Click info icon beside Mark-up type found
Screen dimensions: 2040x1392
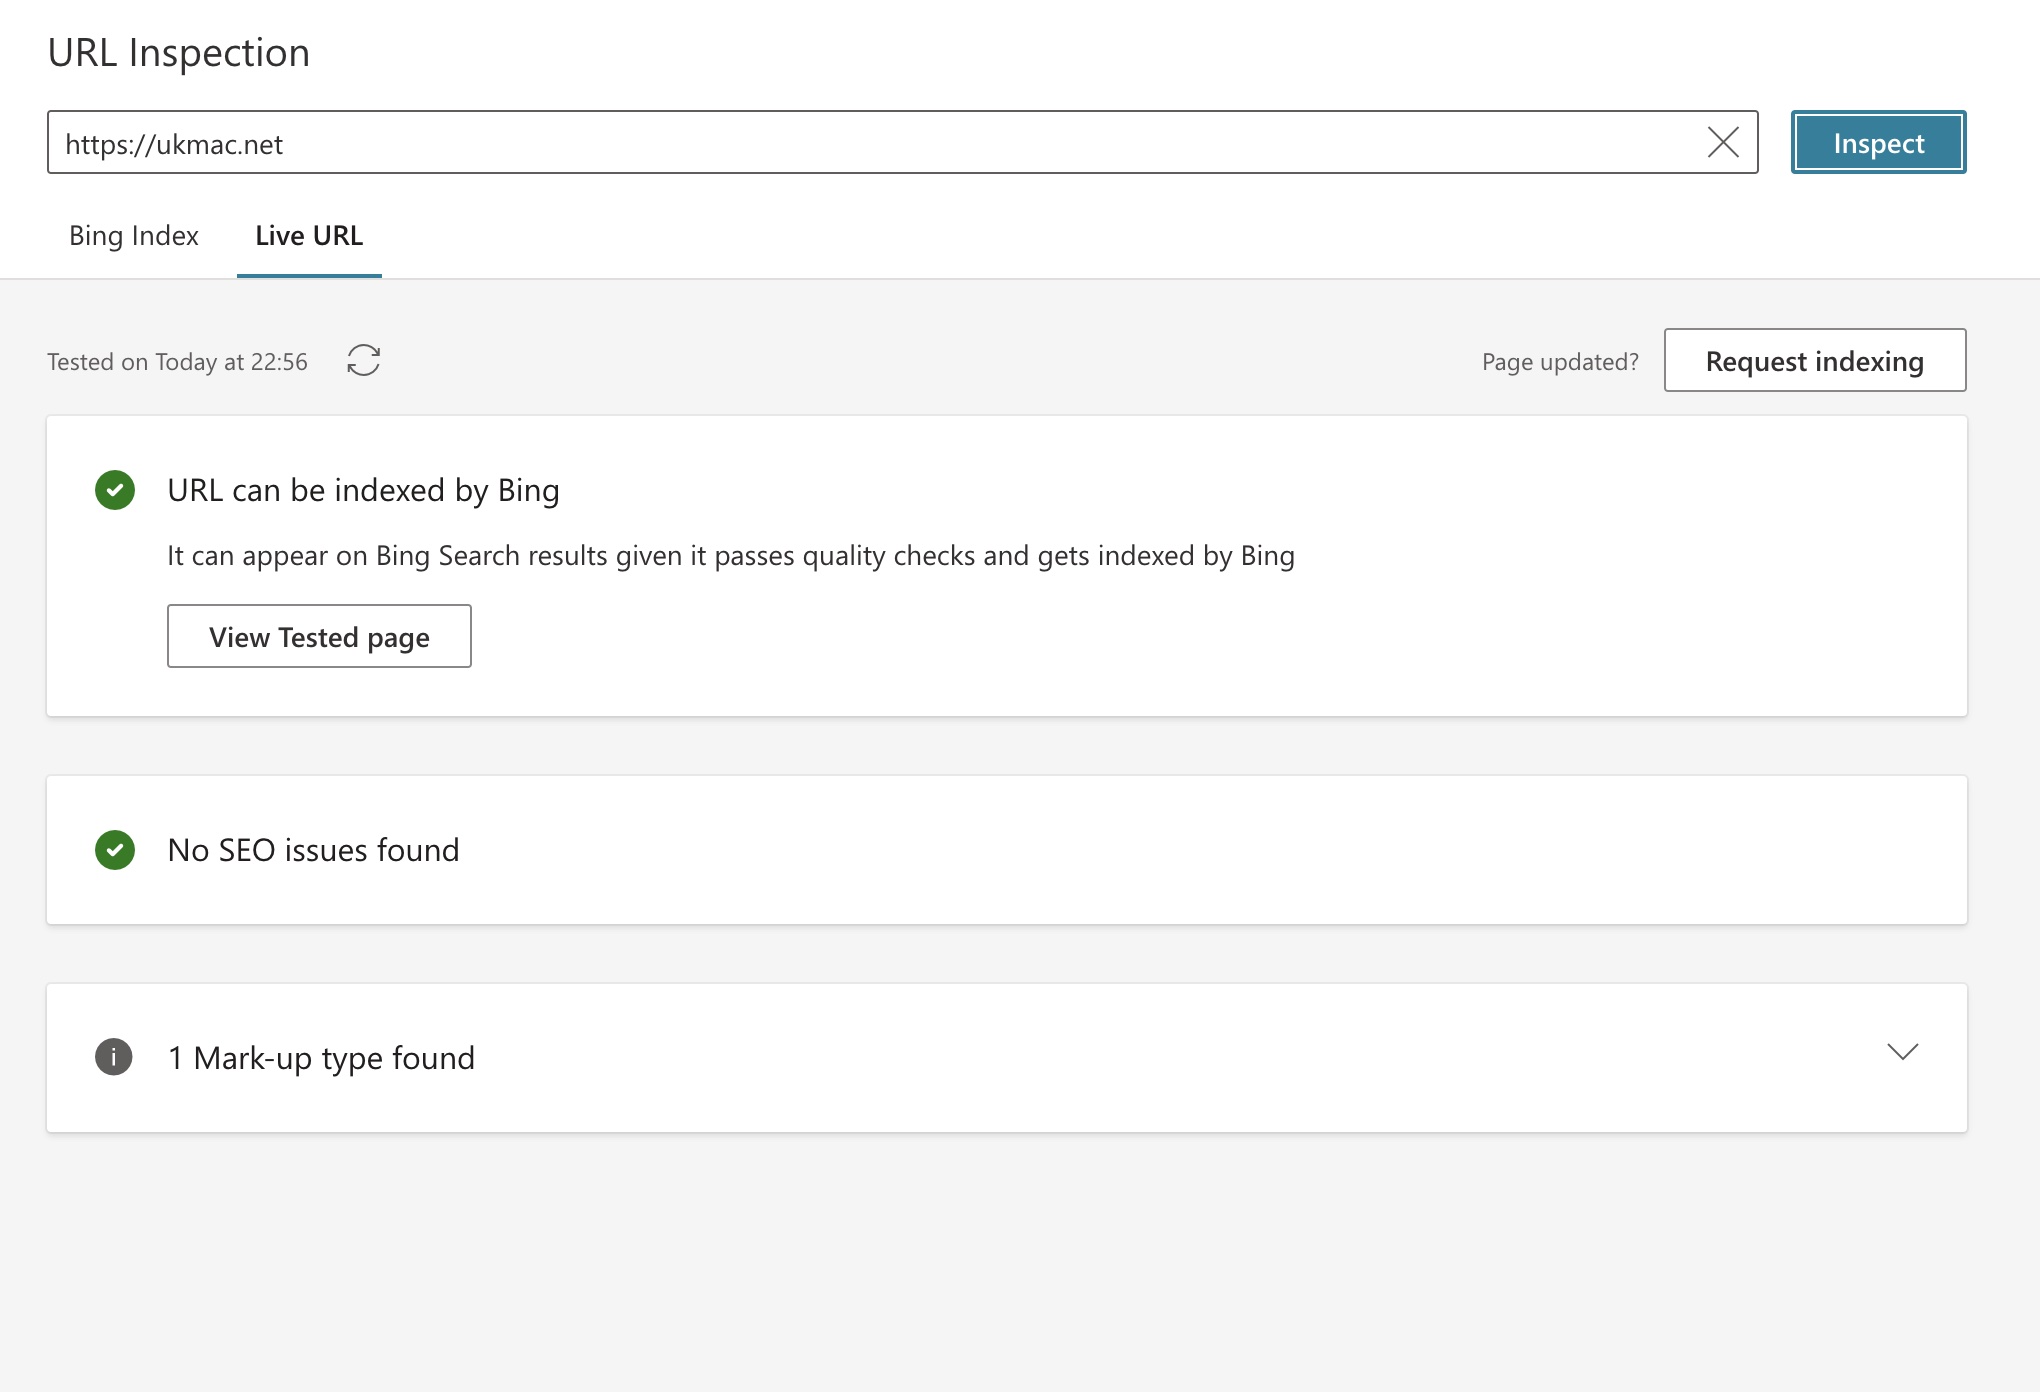(114, 1057)
